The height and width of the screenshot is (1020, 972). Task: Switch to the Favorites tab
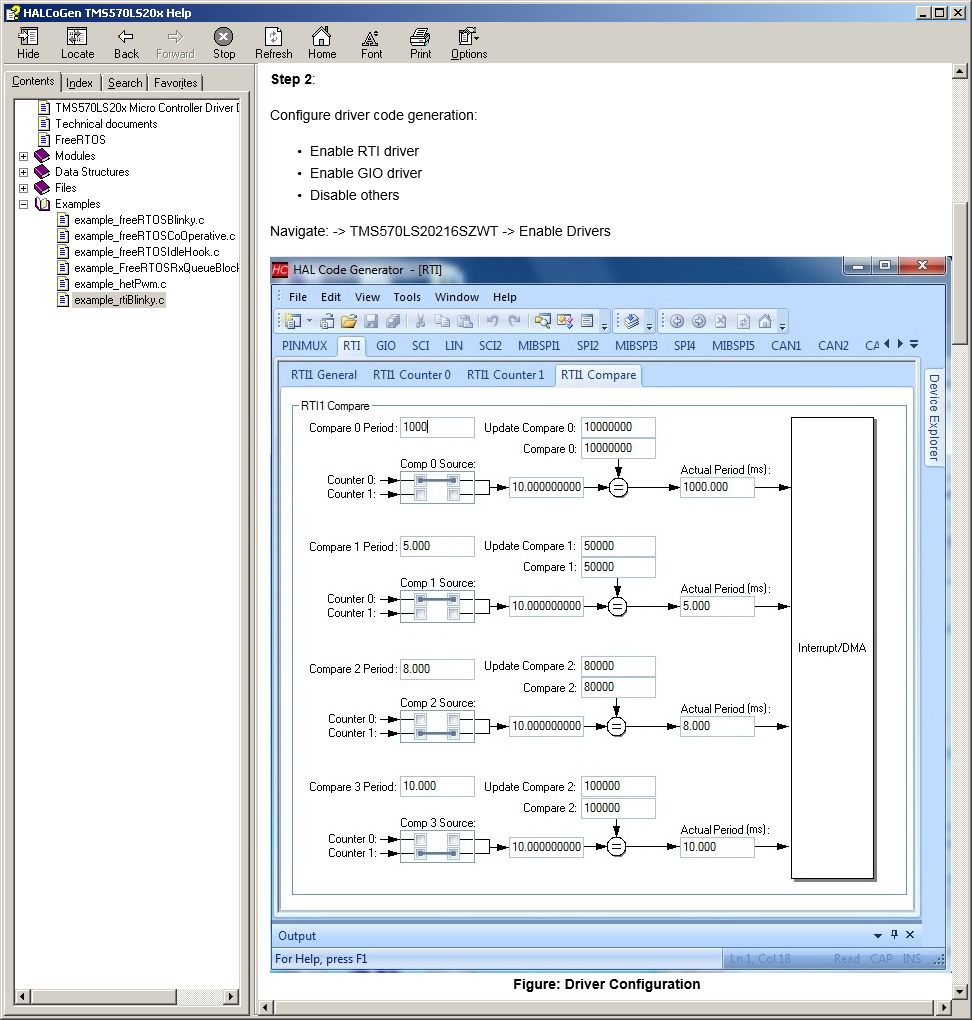pos(176,83)
